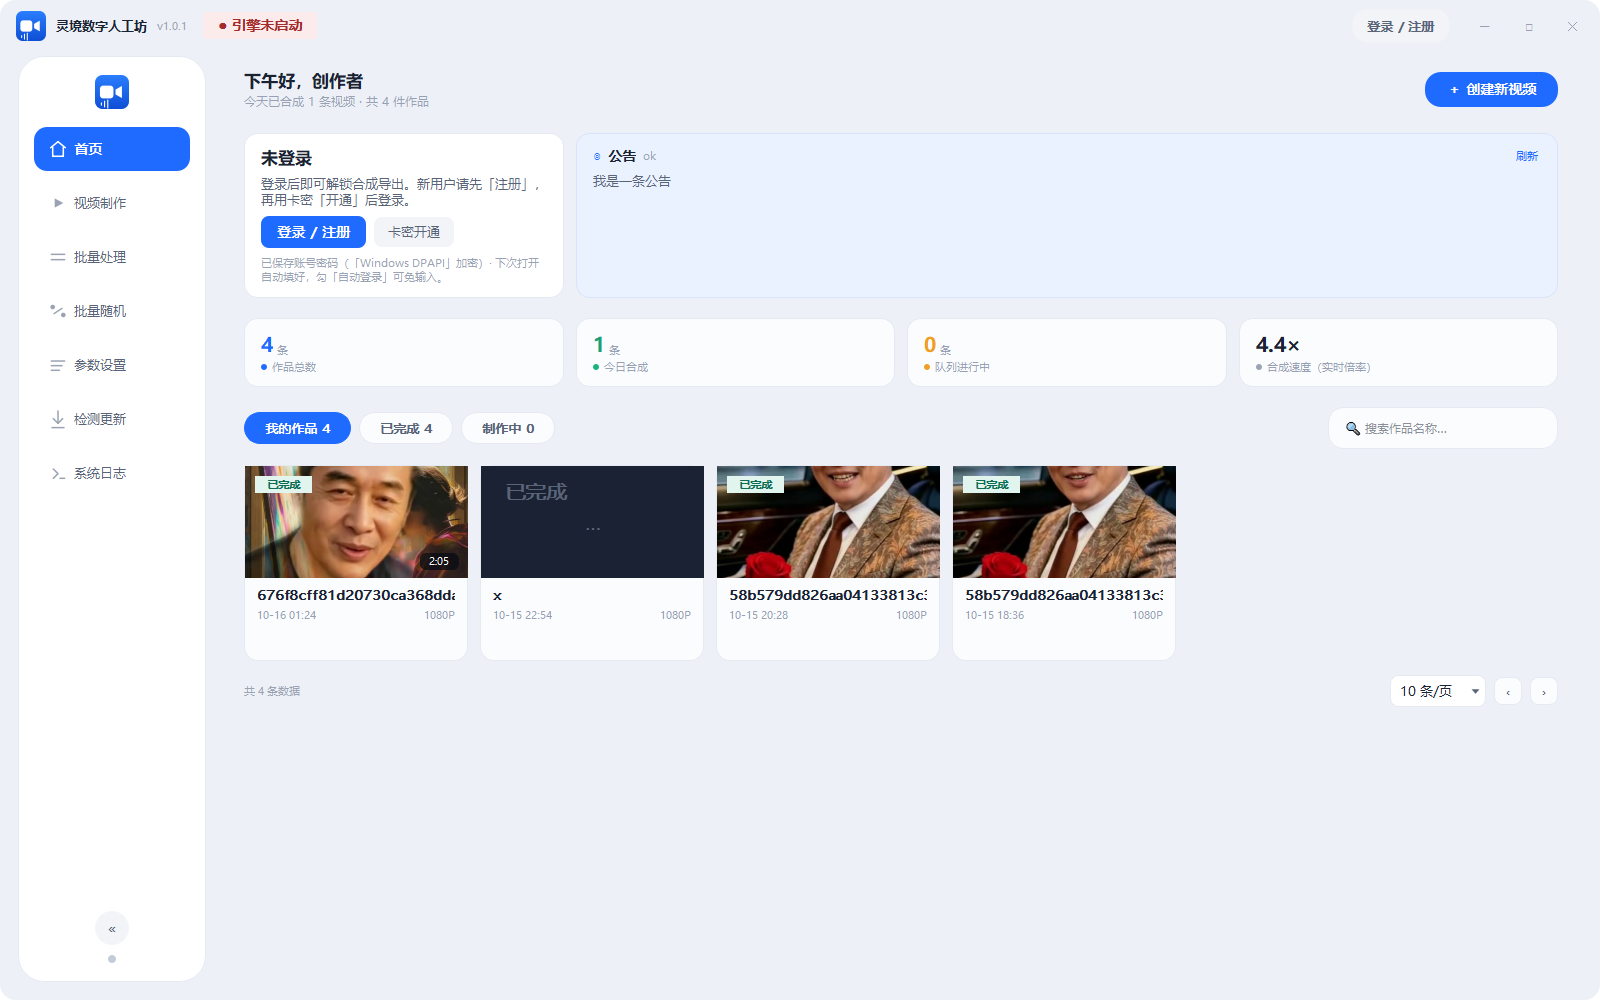
Task: Click the camera logo atop the sidebar
Action: [x=112, y=92]
